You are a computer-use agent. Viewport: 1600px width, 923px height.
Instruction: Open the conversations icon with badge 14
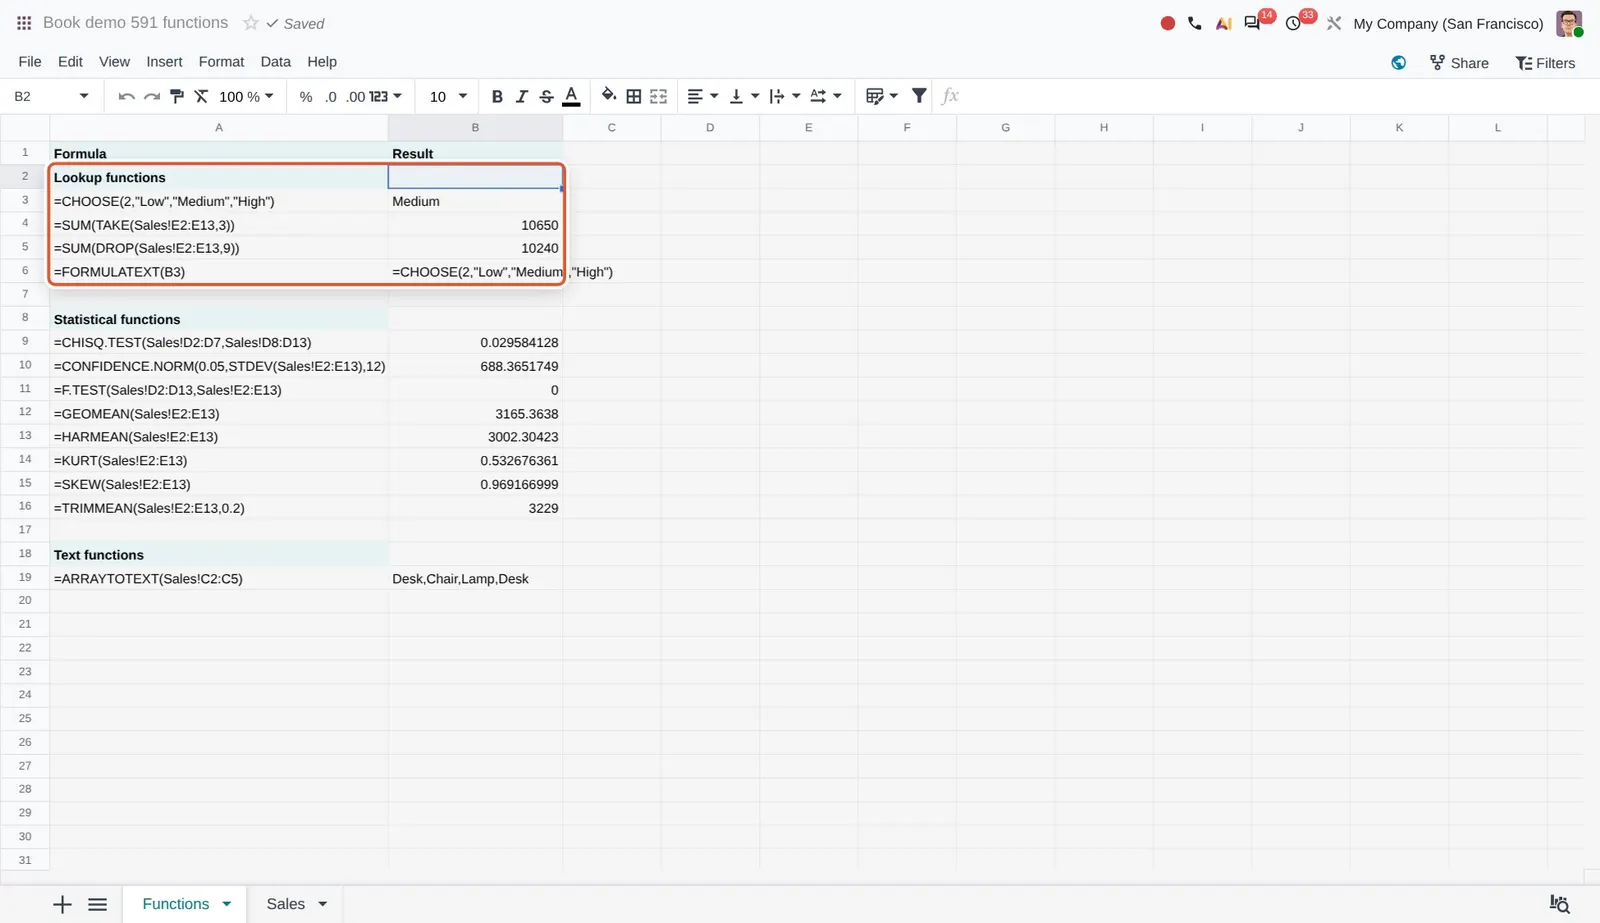click(1252, 23)
